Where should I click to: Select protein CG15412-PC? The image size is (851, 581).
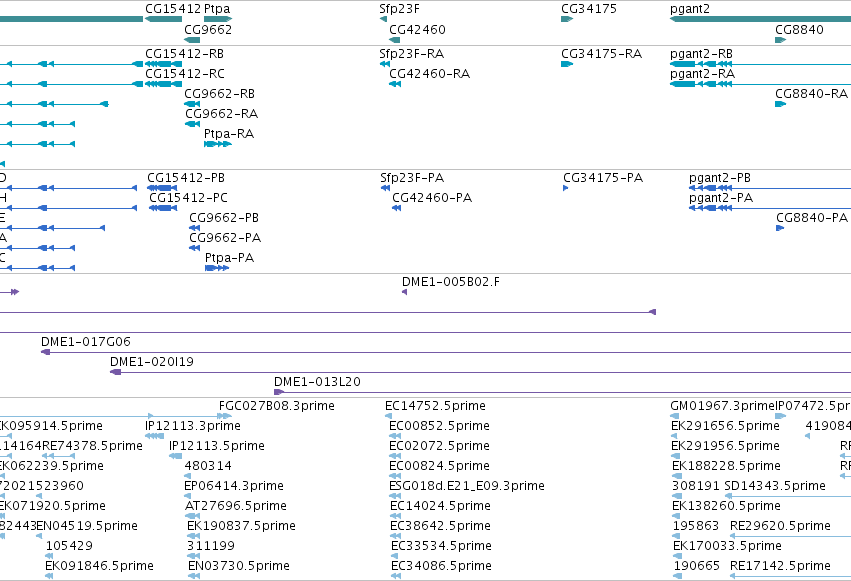point(188,198)
